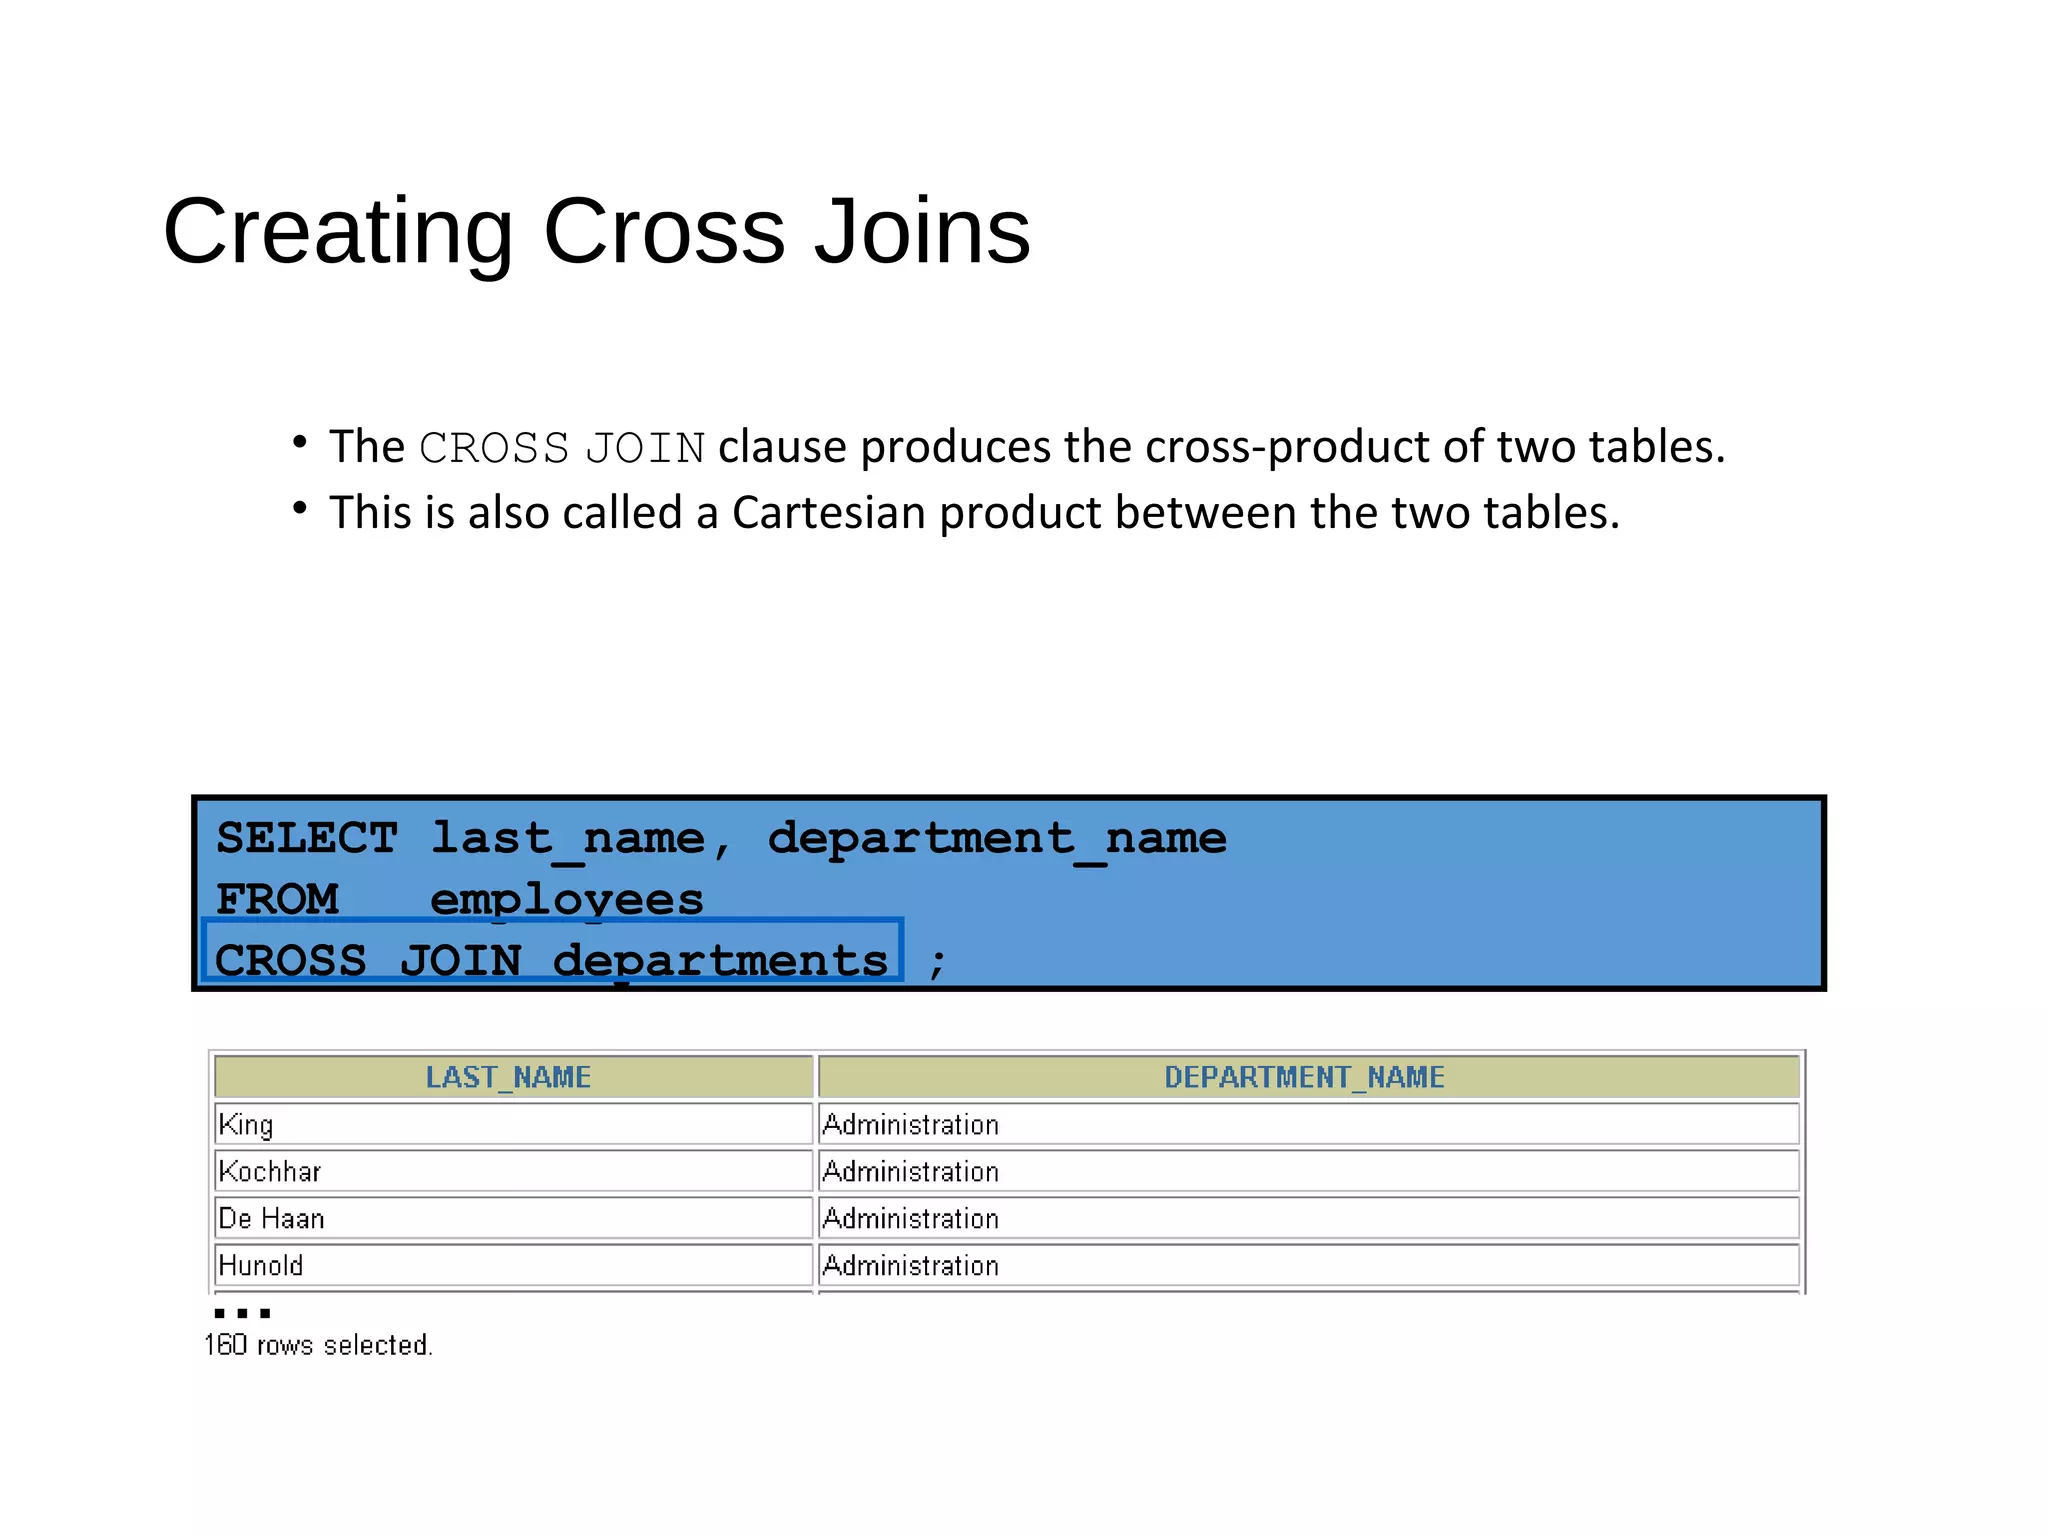Screen dimensions: 2048x1536
Task: Click the 'CROSS JOIN departments' code line
Action: point(552,960)
